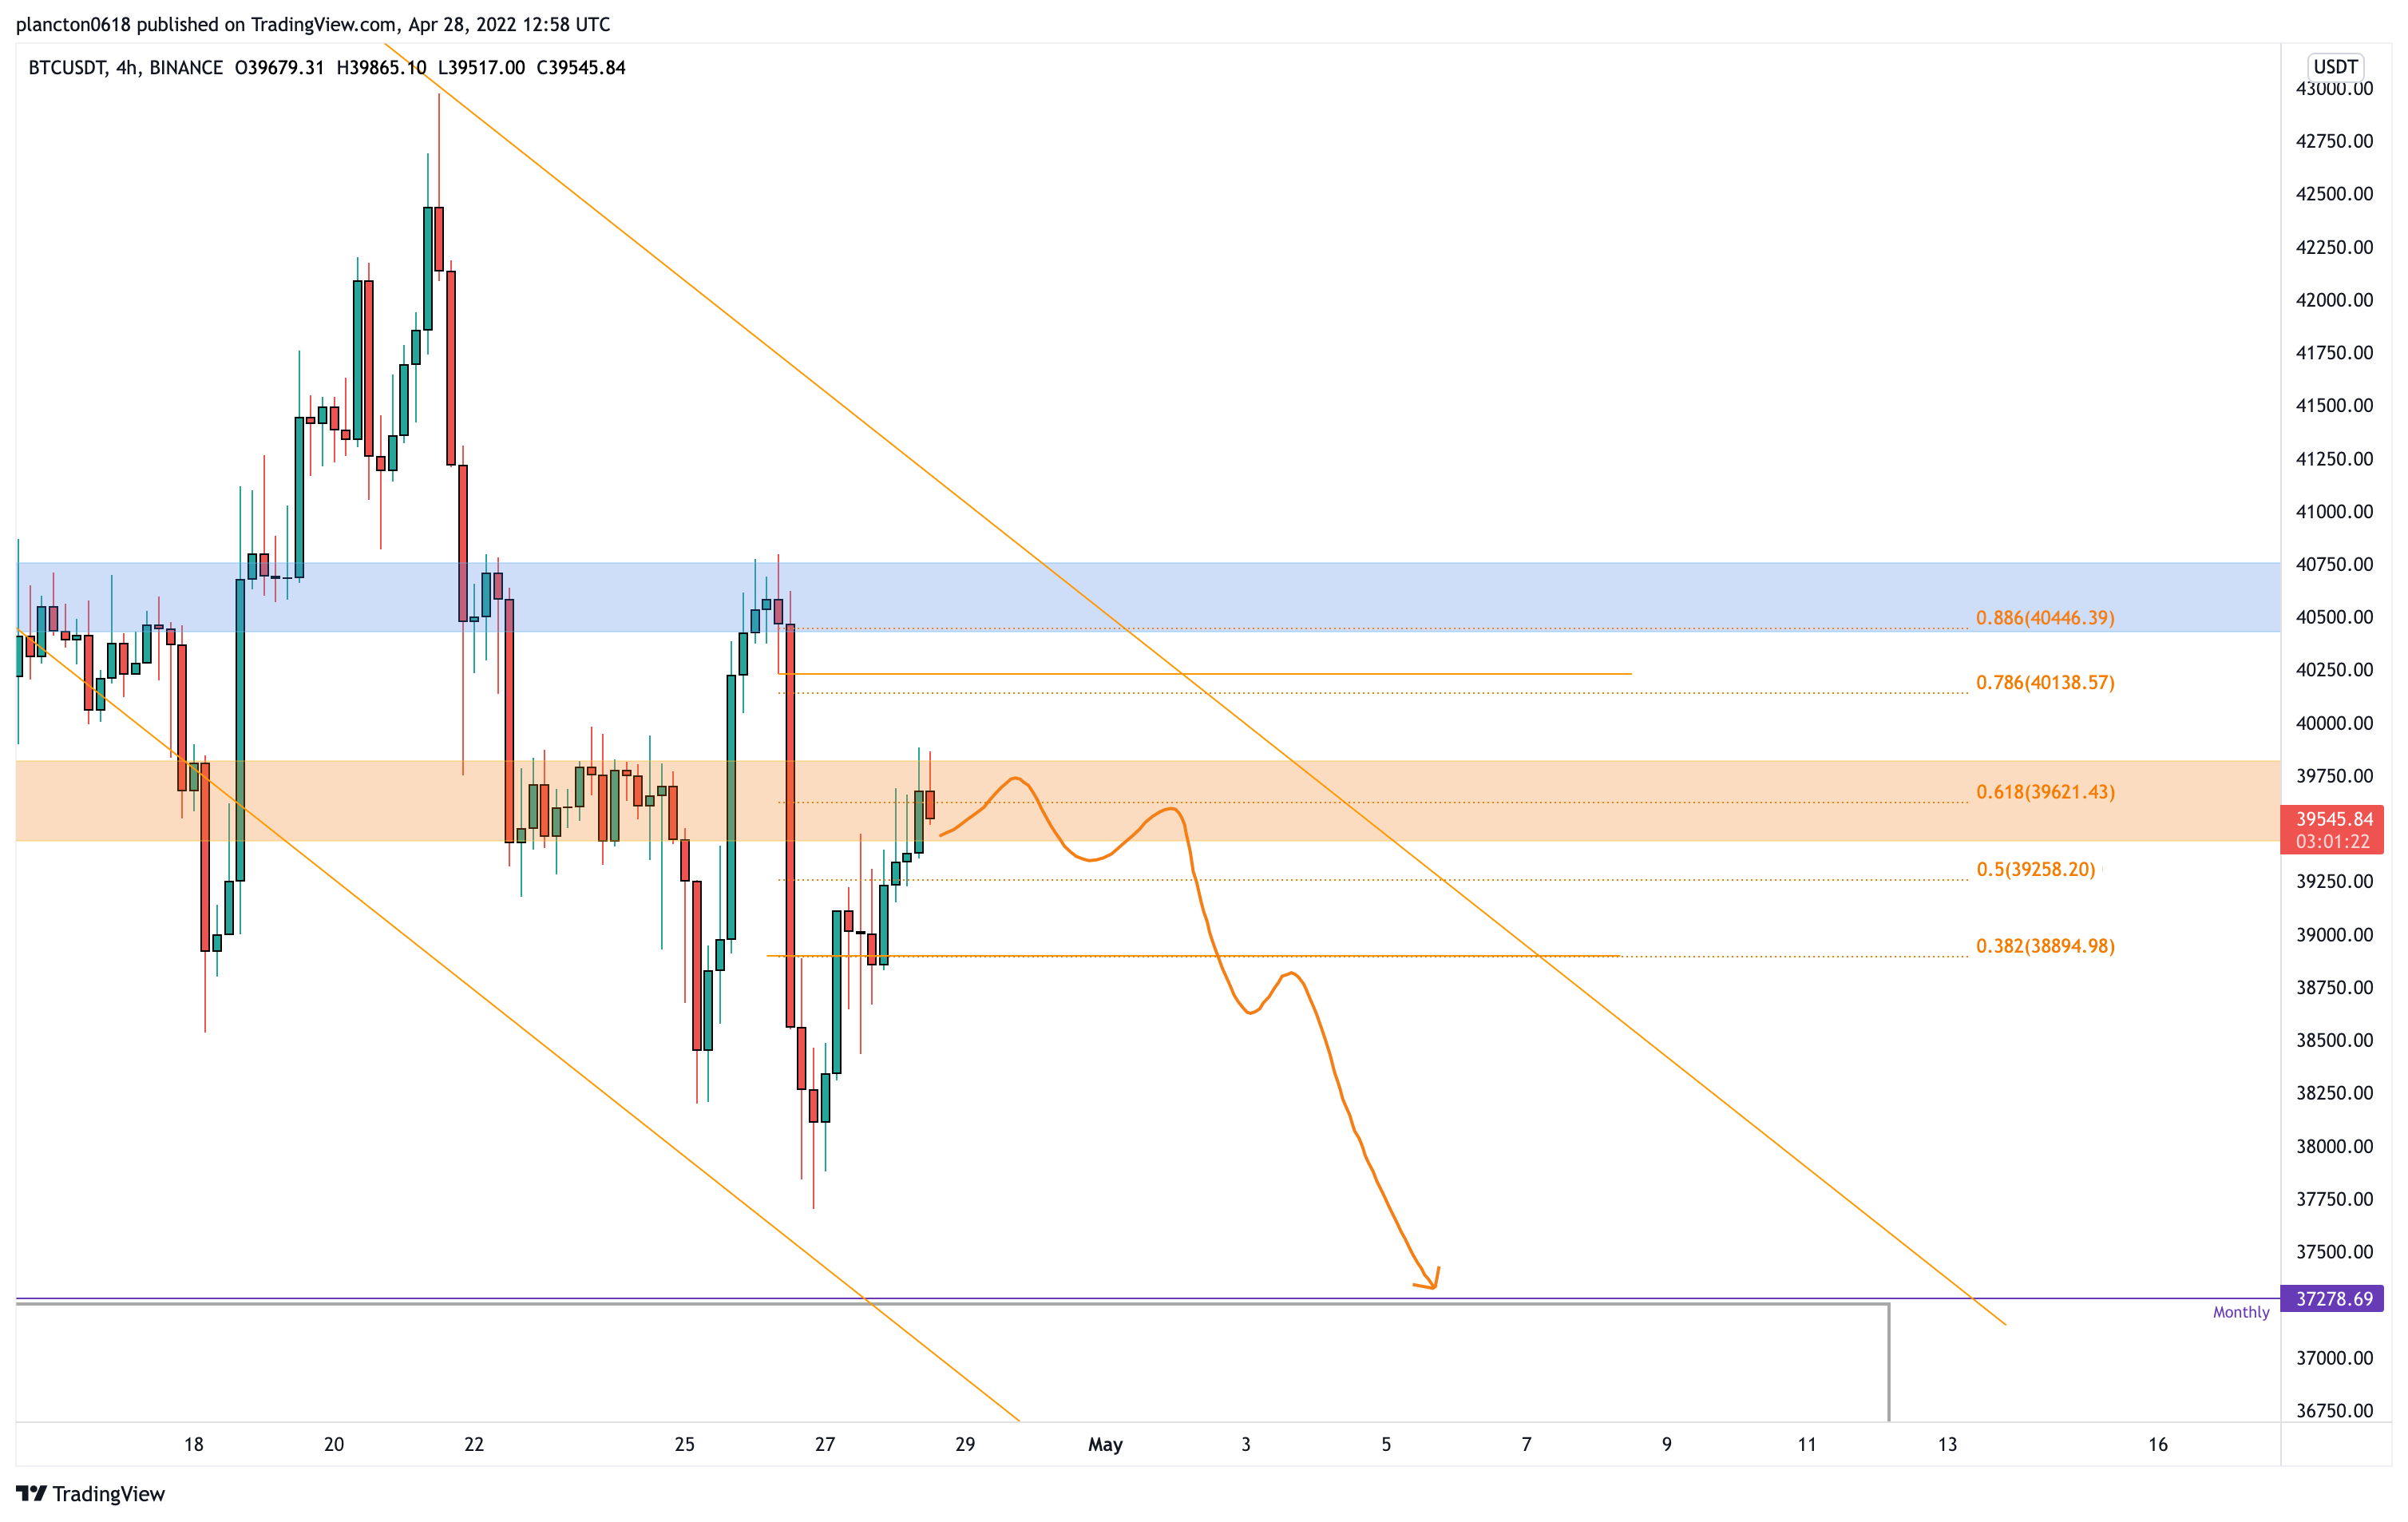Click the small purple Monthly line label
This screenshot has width=2408, height=1522.
click(2241, 1312)
